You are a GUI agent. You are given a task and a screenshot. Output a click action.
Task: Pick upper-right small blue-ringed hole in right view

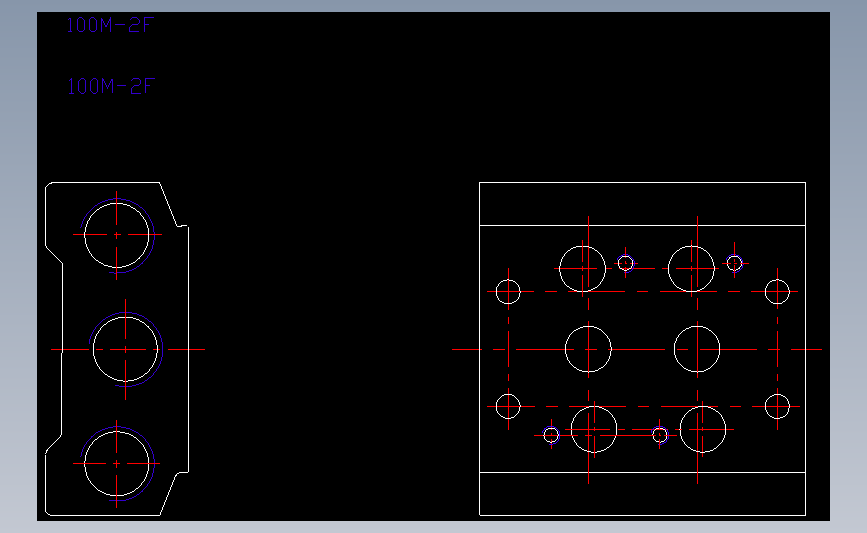tap(734, 263)
